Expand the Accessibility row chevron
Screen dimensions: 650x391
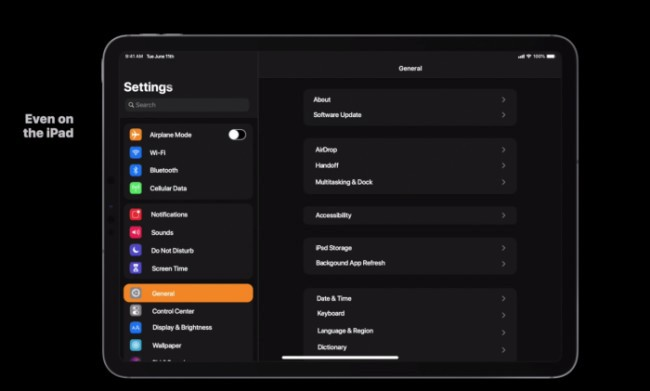click(x=503, y=215)
